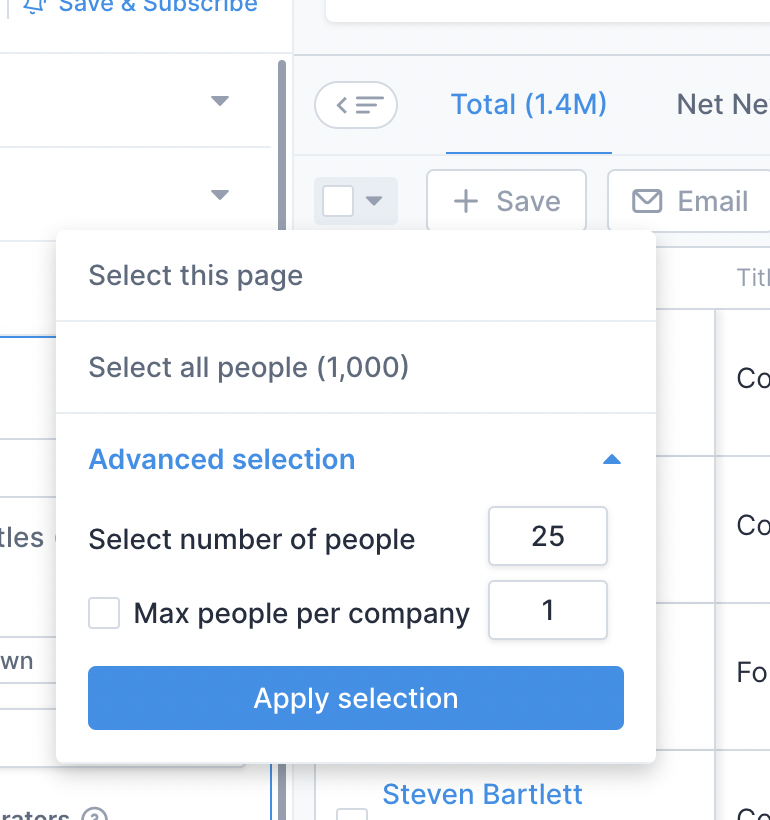Click the plus icon on the Save button
This screenshot has width=770, height=820.
point(466,201)
